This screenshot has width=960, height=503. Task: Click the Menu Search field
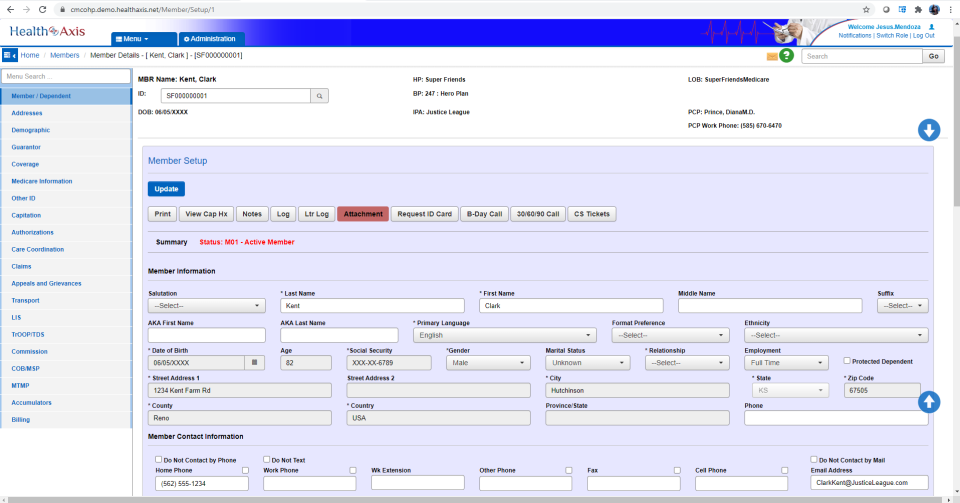pyautogui.click(x=66, y=76)
